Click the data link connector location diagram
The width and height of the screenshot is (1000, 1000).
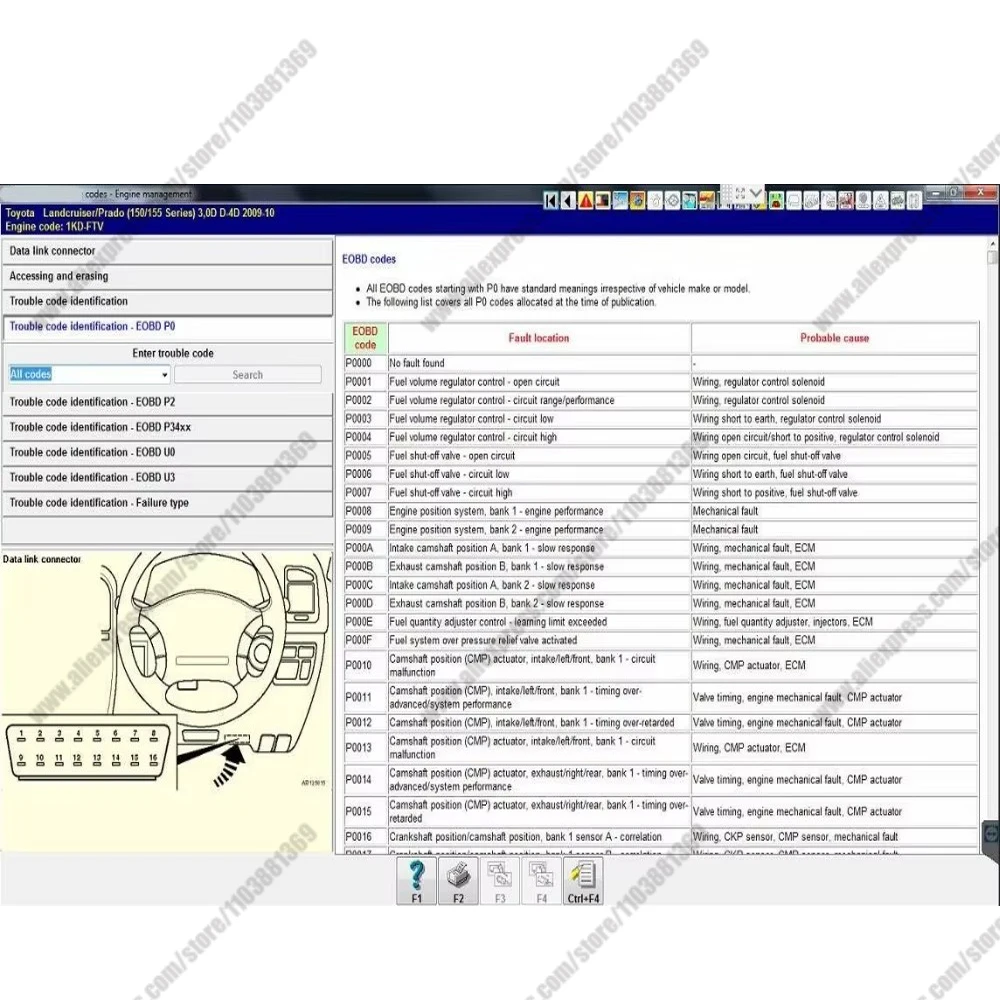pos(166,700)
